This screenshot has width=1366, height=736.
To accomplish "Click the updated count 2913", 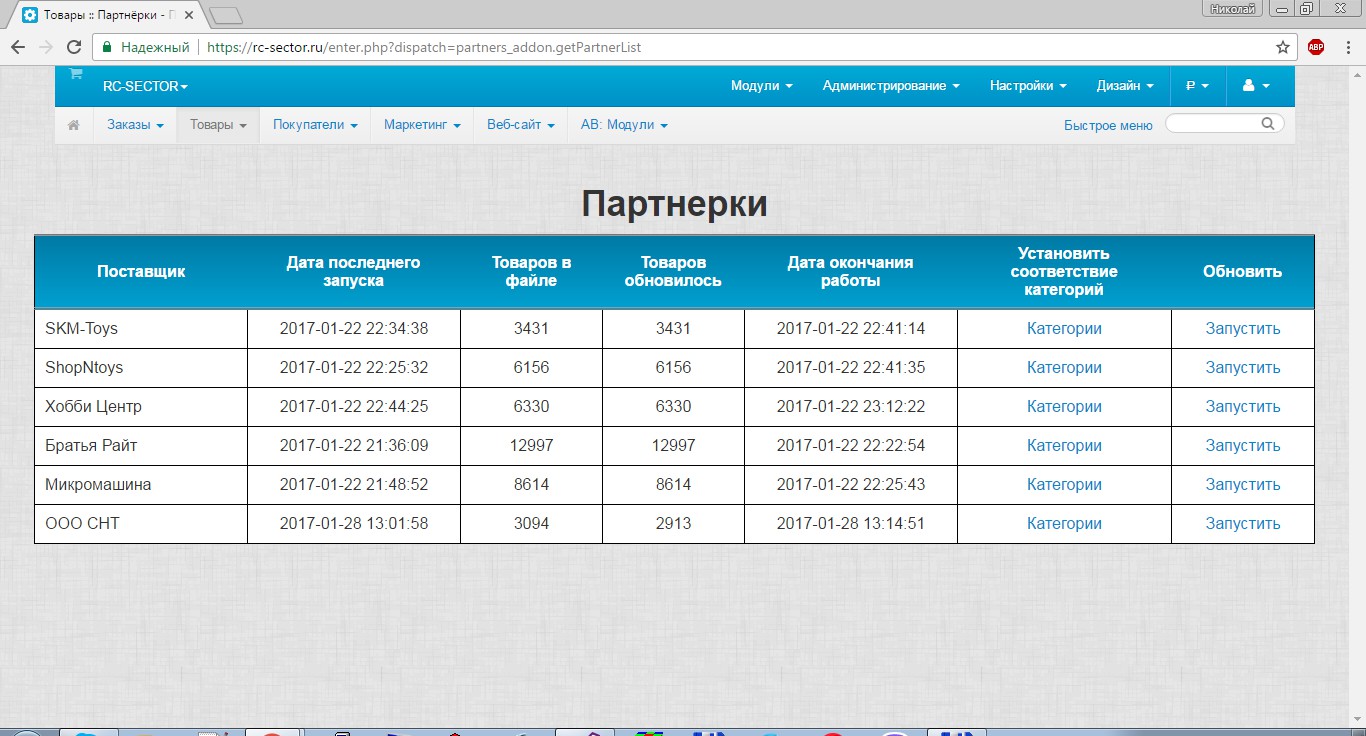I will 673,524.
